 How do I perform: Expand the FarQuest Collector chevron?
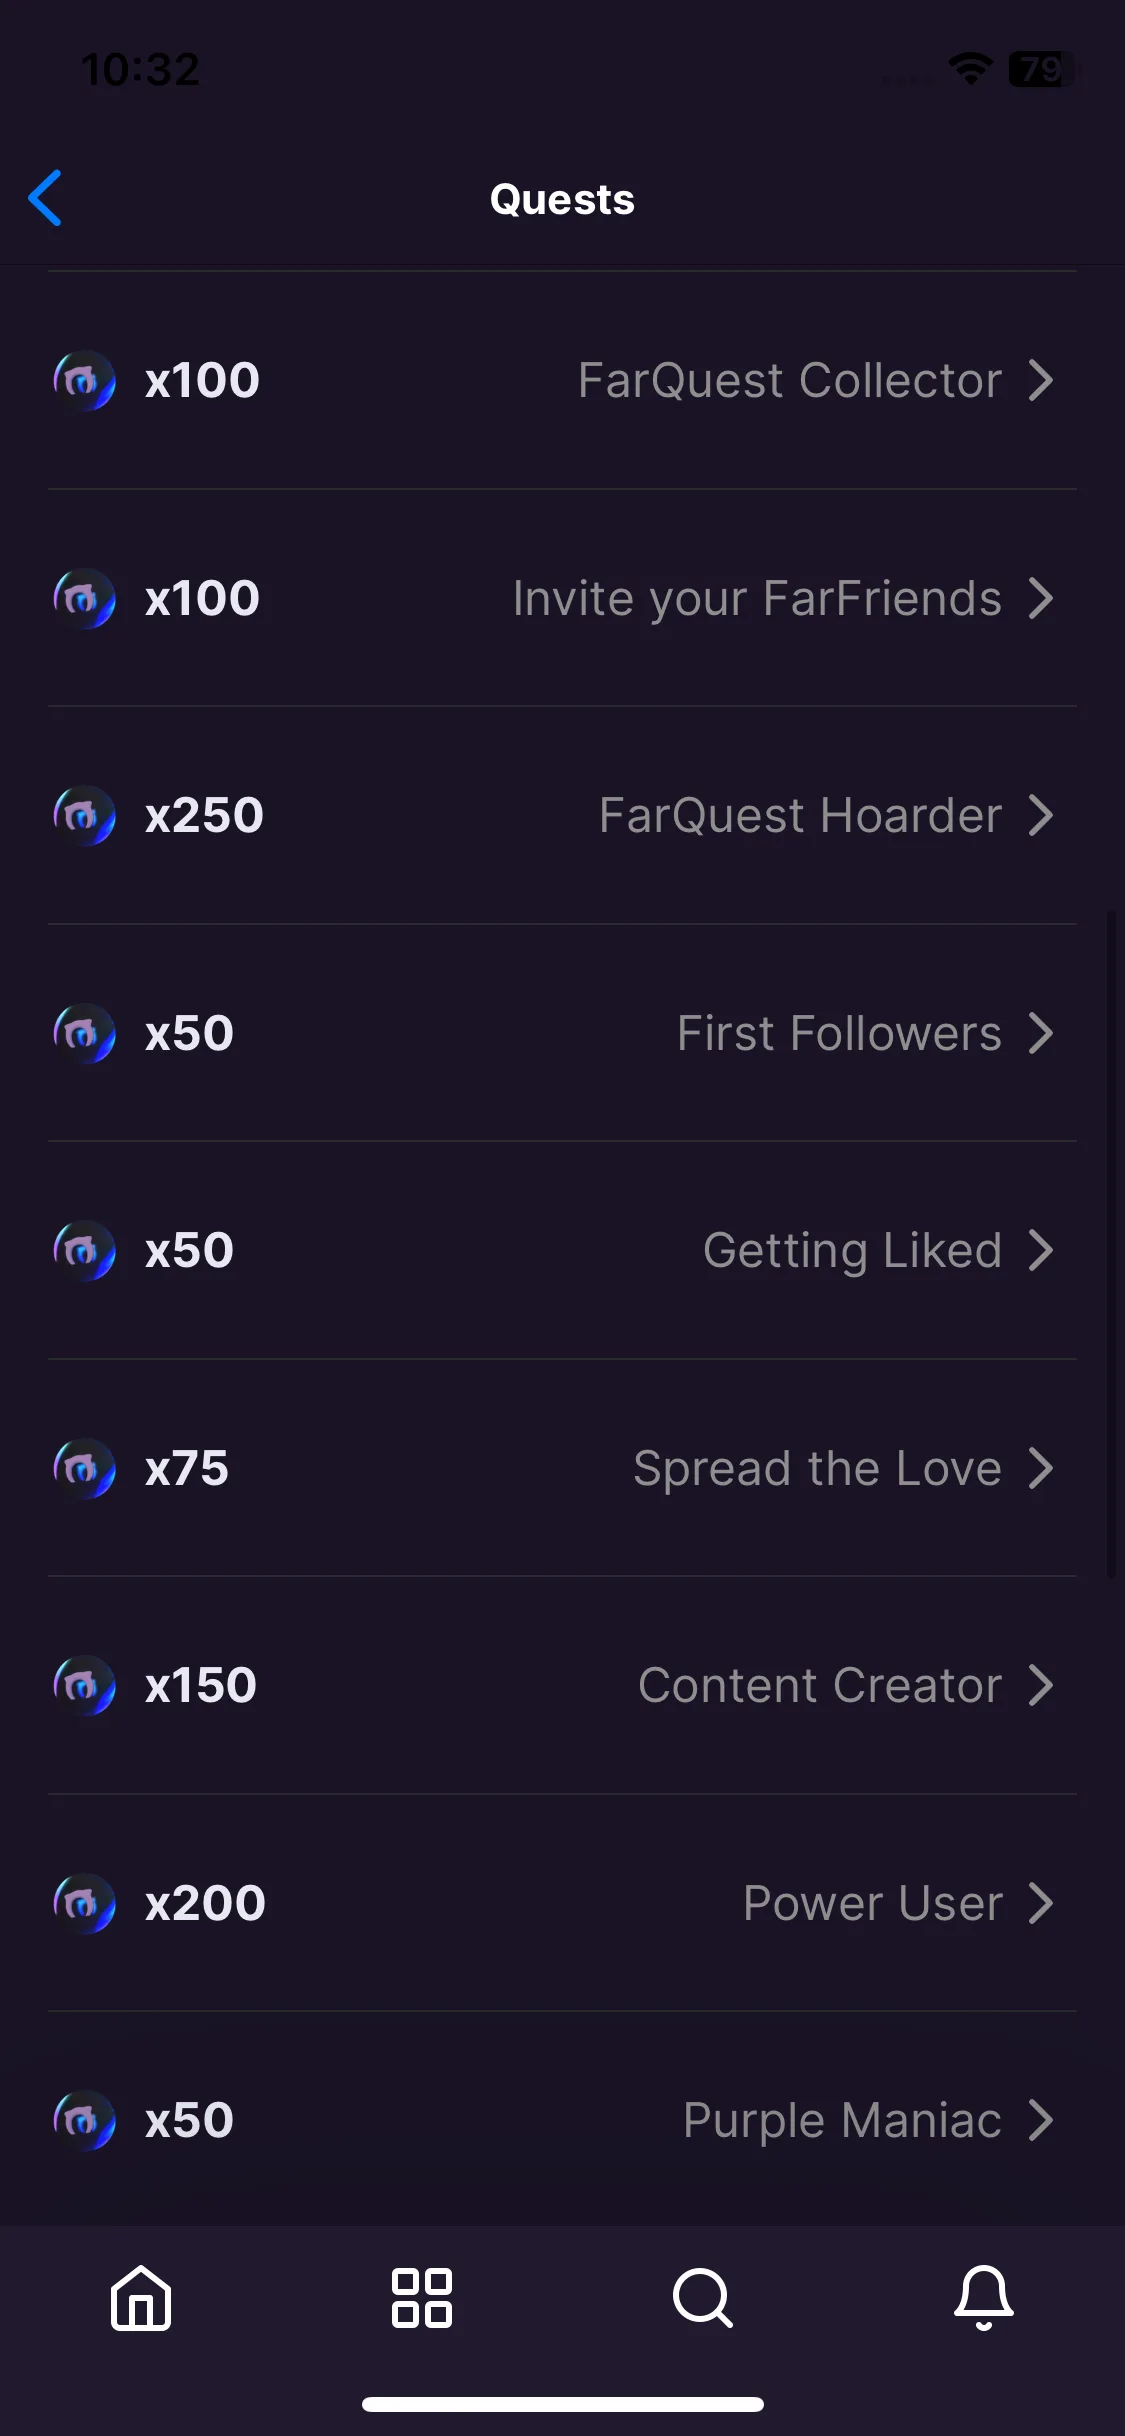(x=1041, y=381)
